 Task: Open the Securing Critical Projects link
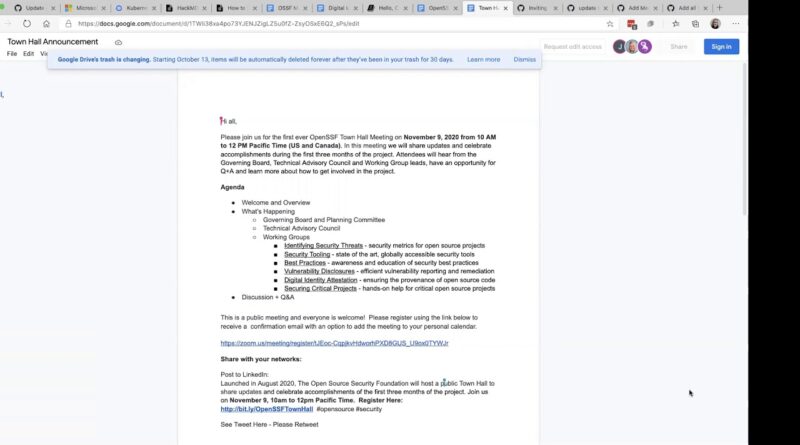[320, 288]
